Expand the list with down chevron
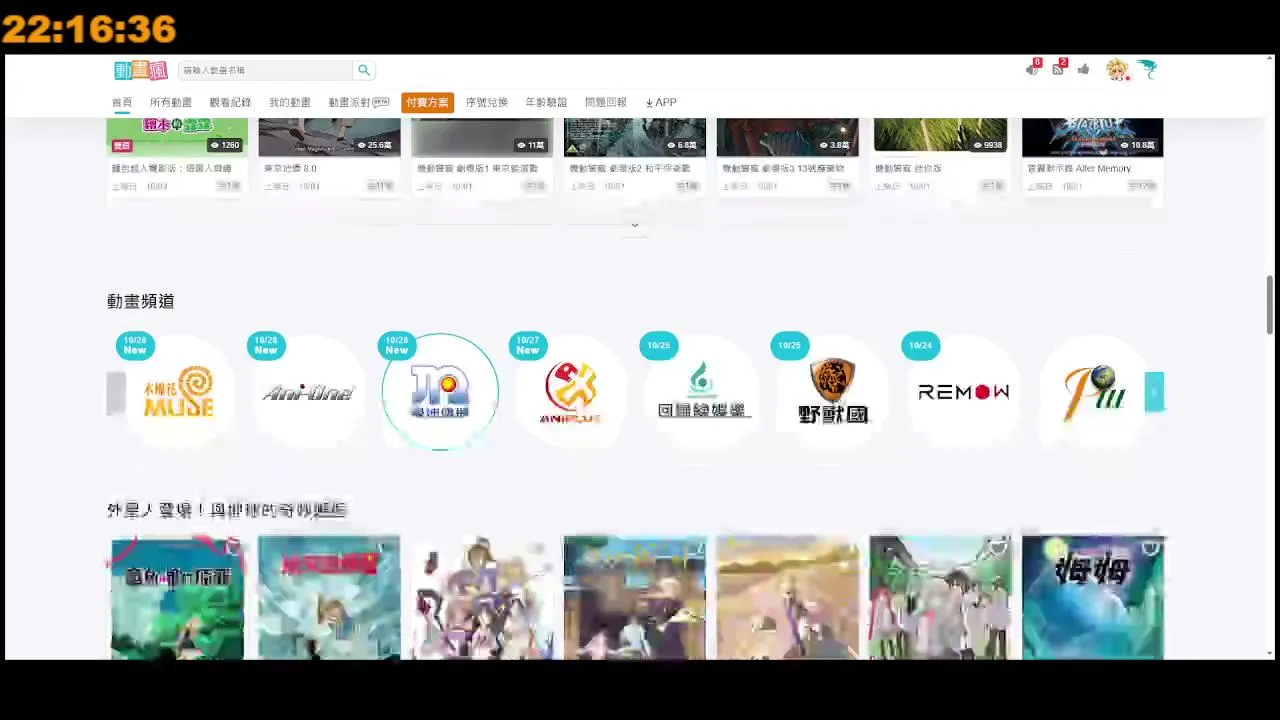 click(x=635, y=225)
